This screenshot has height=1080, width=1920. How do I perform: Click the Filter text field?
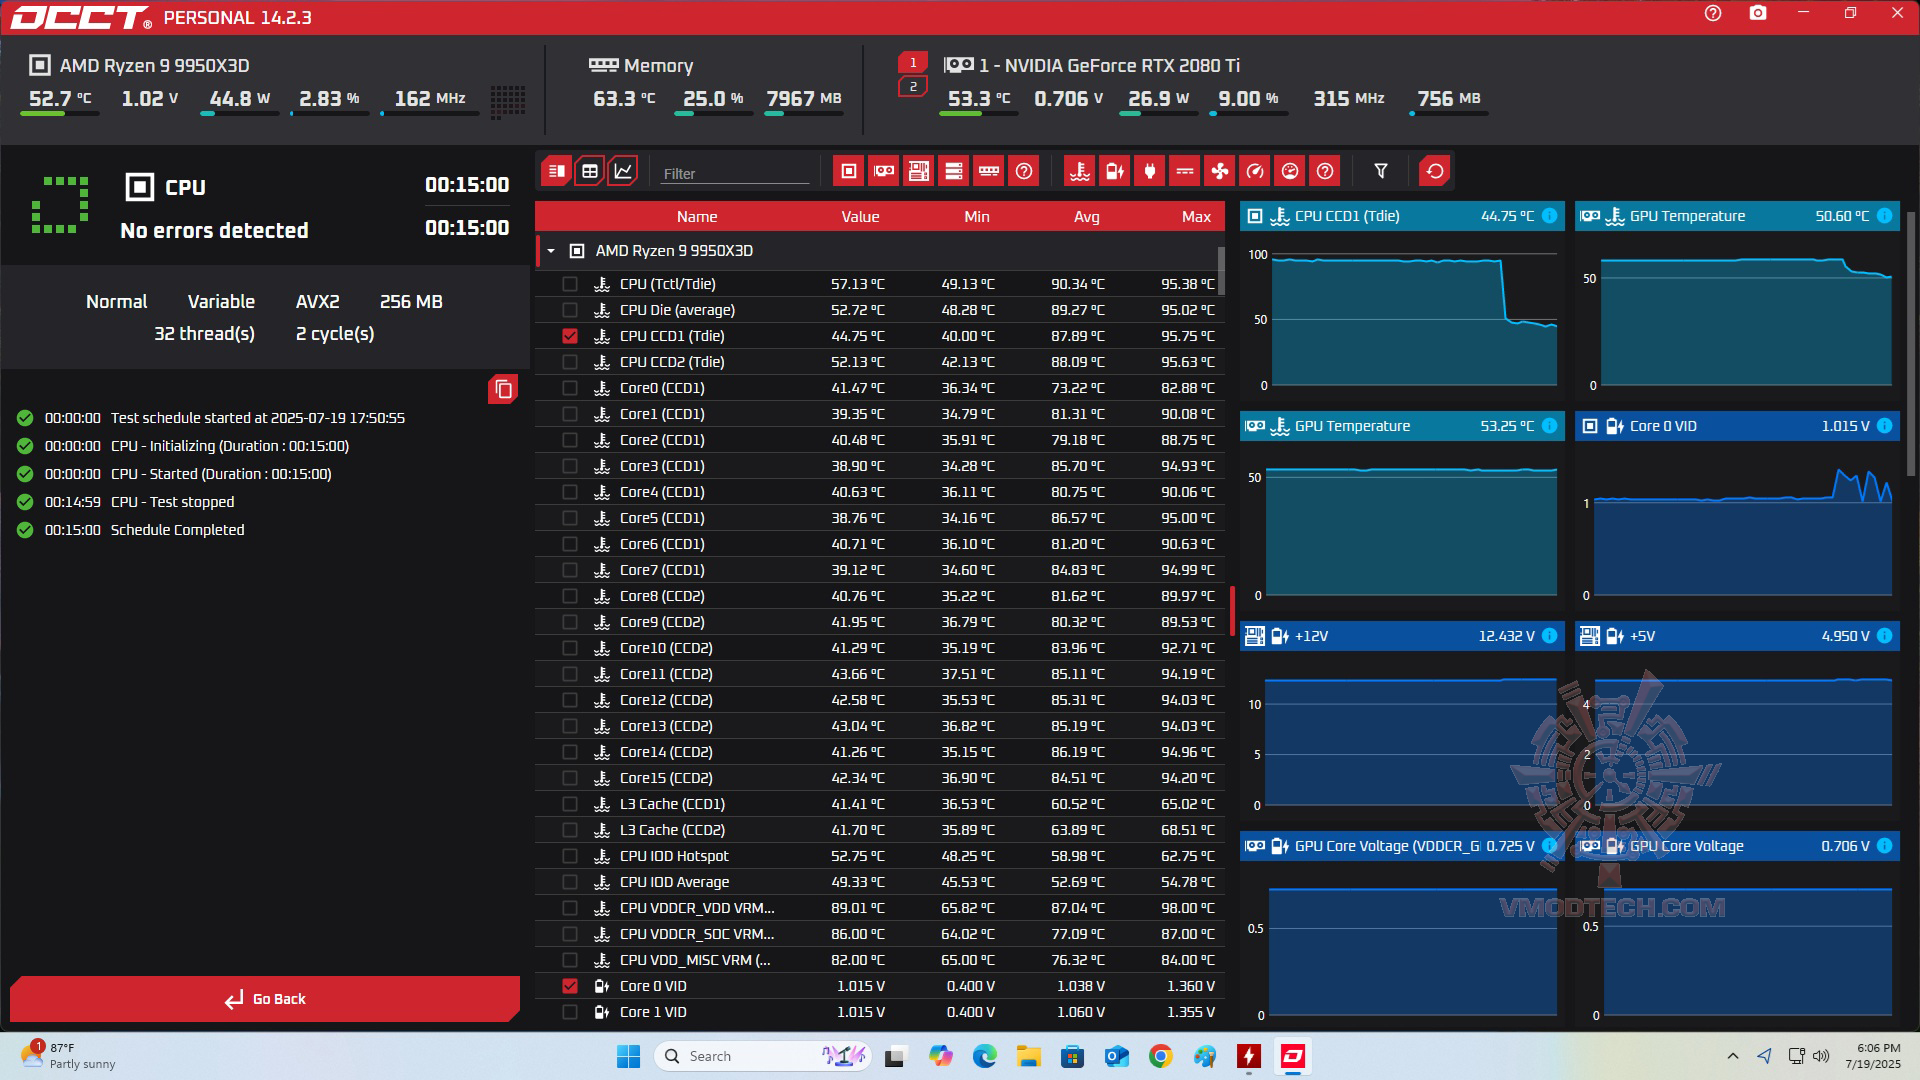click(x=735, y=173)
